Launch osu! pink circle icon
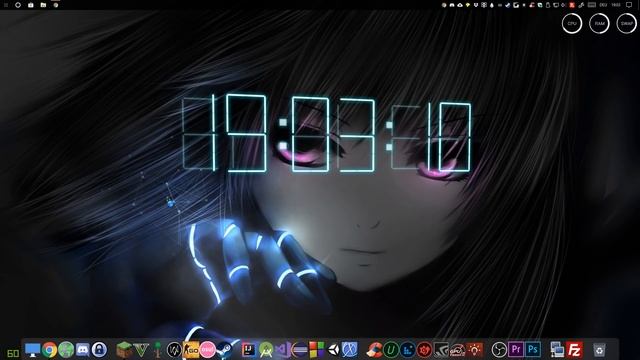 tap(208, 350)
